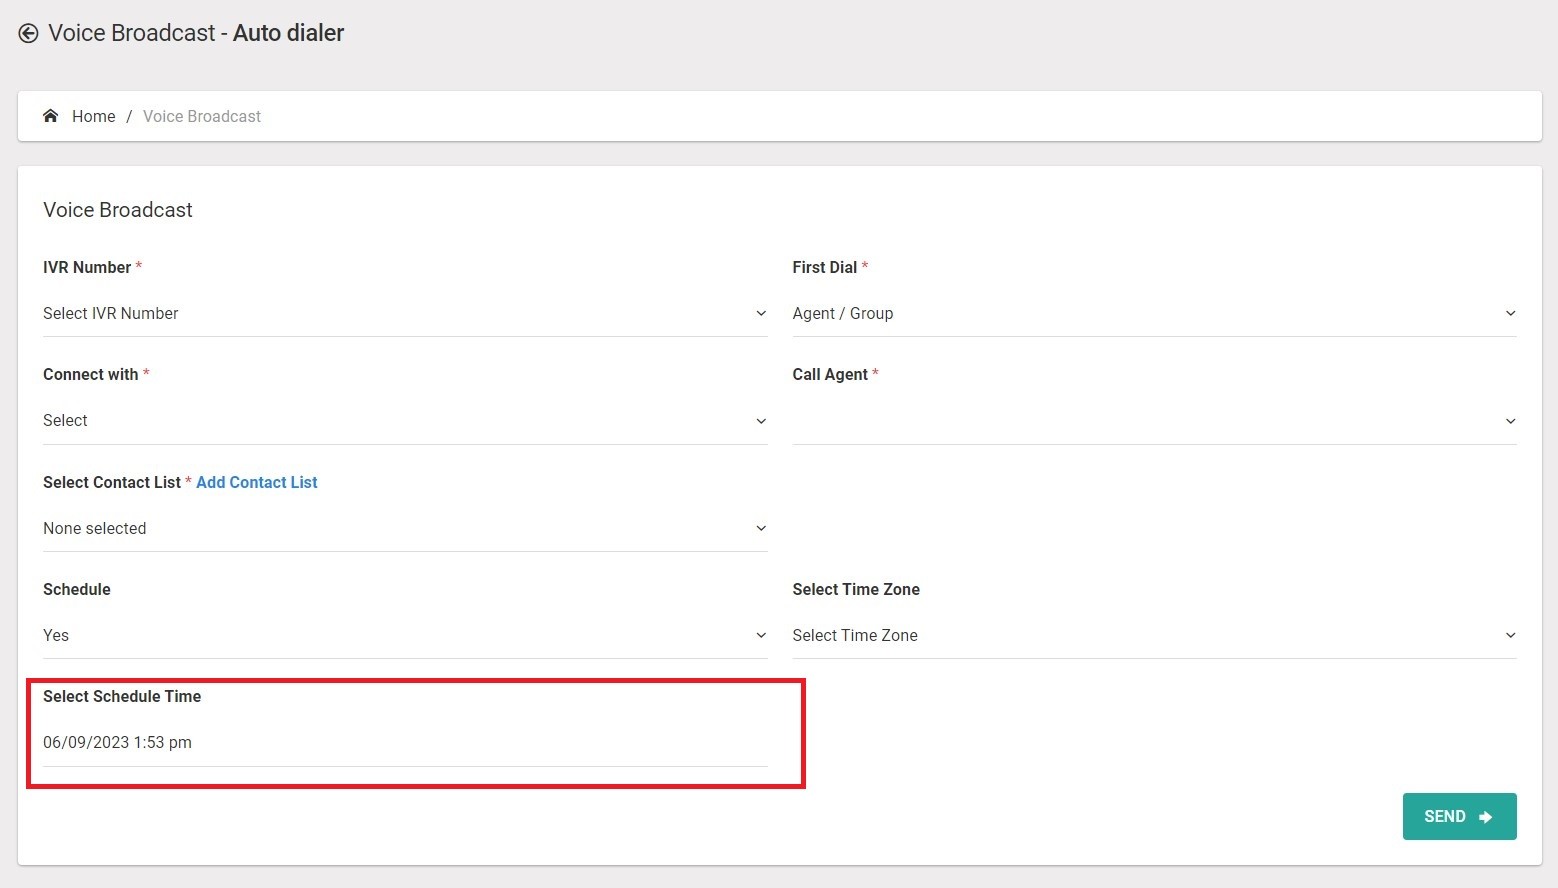Image resolution: width=1558 pixels, height=888 pixels.
Task: Expand the Connect with dropdown
Action: click(405, 421)
